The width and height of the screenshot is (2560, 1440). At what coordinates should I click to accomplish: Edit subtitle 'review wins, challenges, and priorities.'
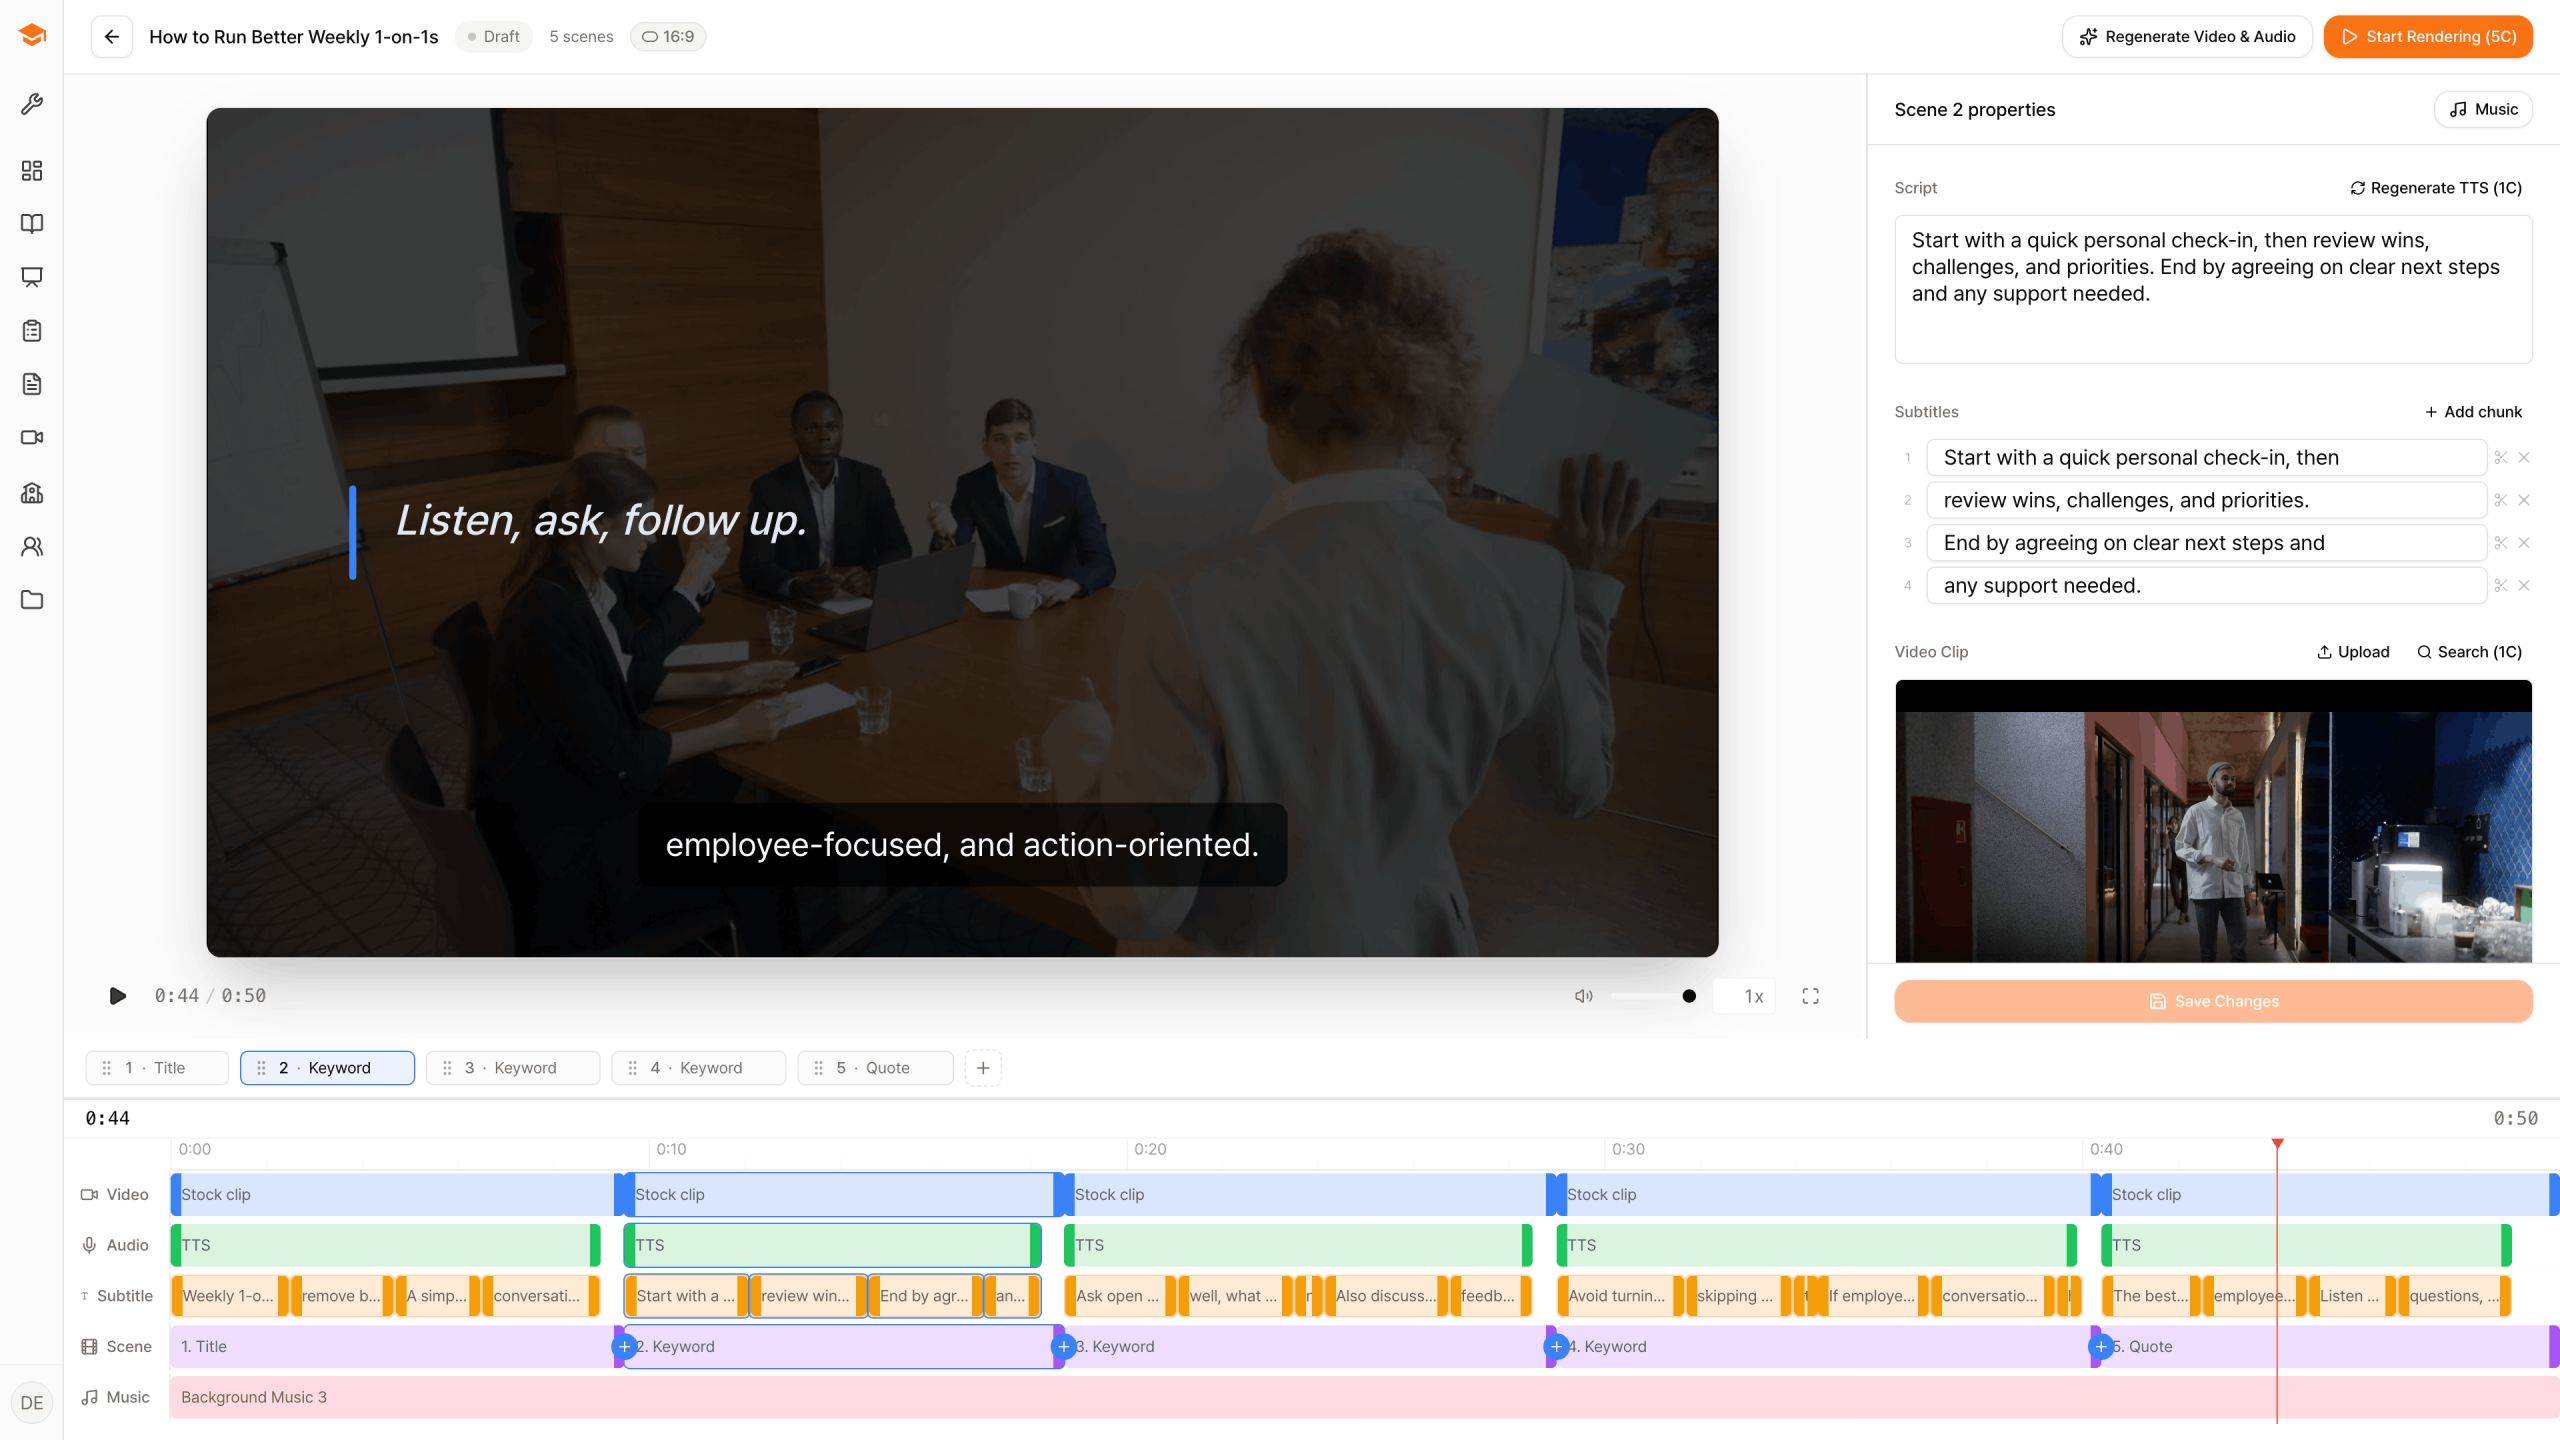(2206, 500)
